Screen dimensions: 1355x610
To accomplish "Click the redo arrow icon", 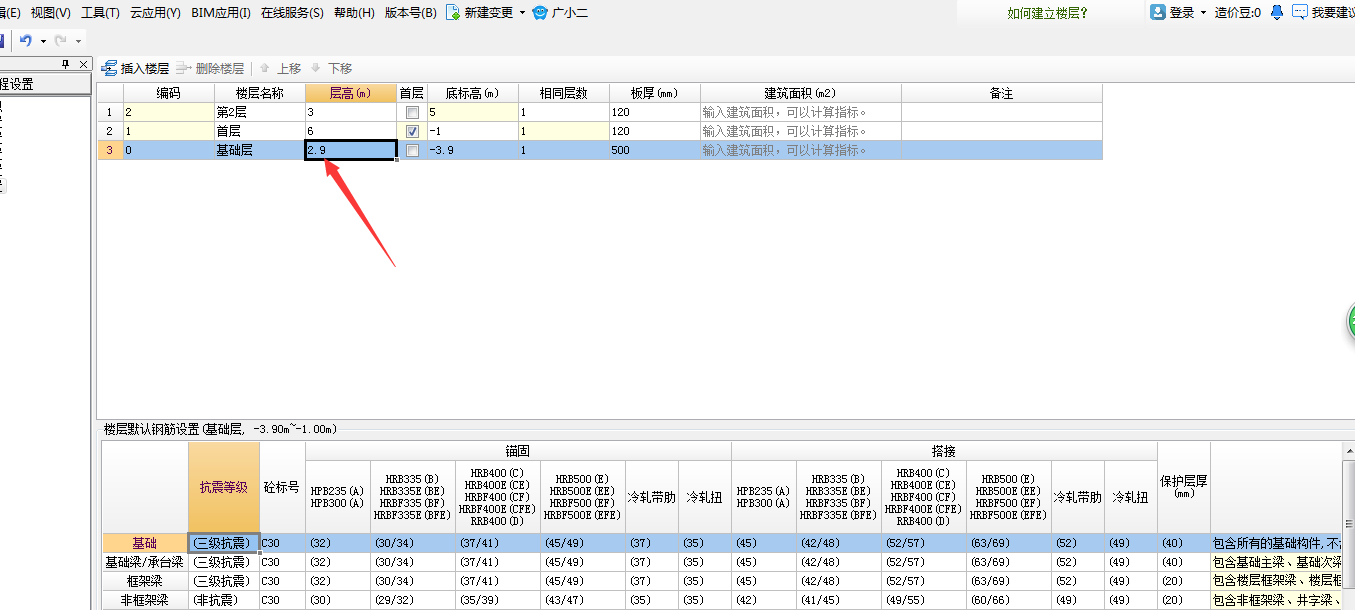I will tap(61, 40).
